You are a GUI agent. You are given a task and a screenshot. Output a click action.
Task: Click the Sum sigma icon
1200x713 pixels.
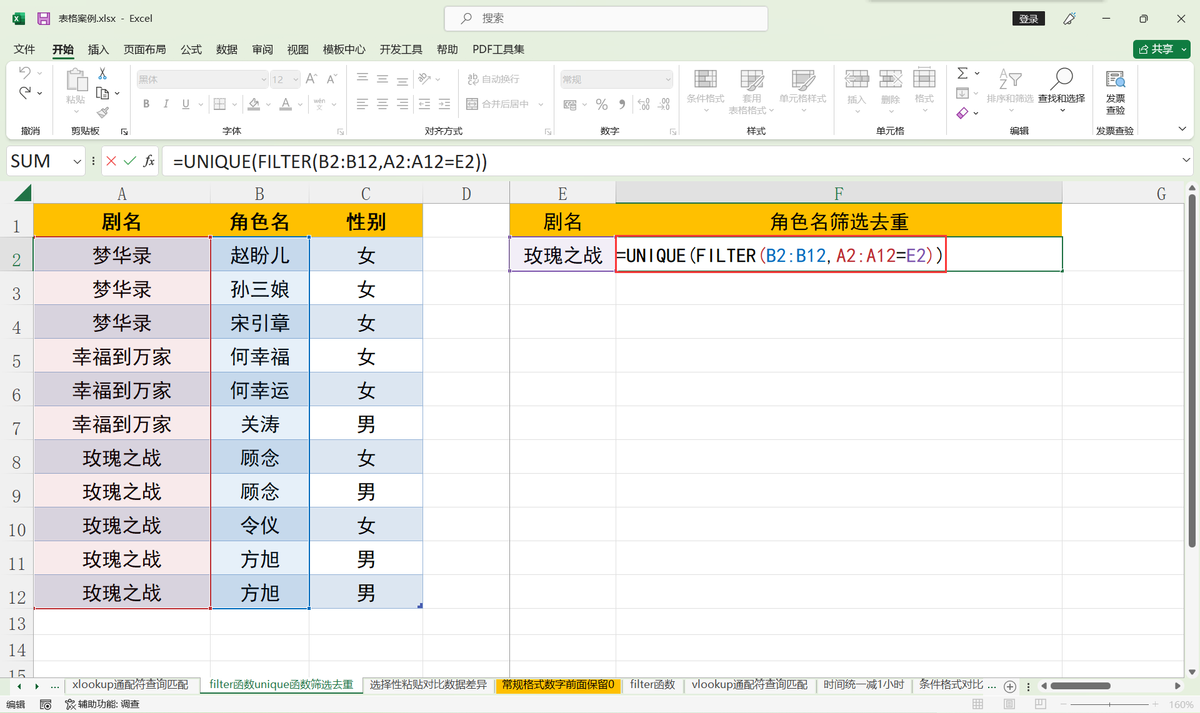(x=962, y=73)
